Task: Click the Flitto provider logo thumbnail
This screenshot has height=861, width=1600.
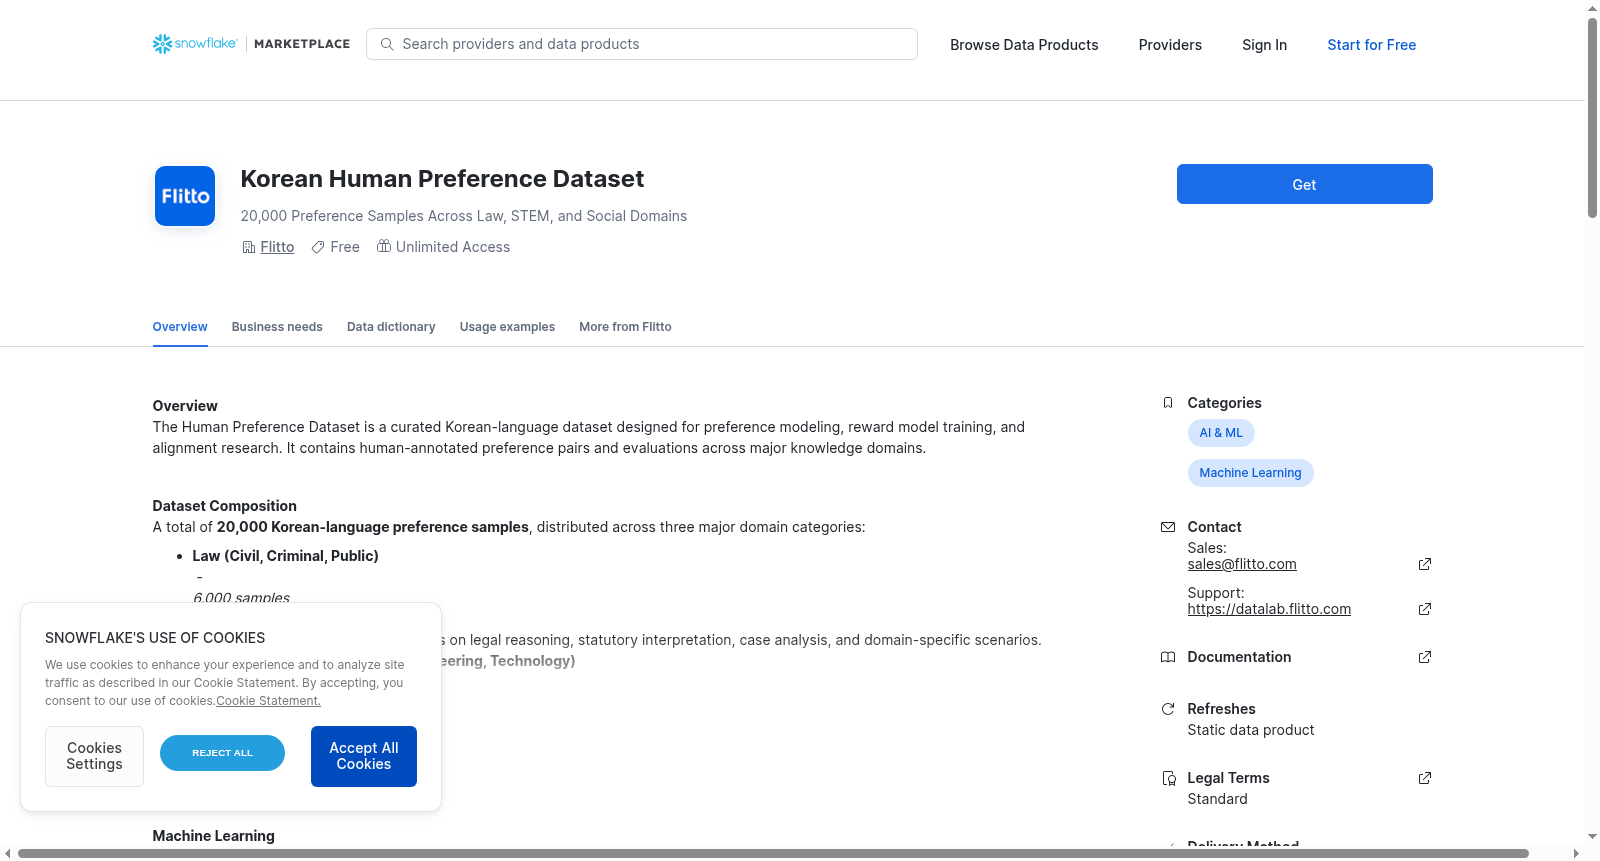Action: pos(185,196)
